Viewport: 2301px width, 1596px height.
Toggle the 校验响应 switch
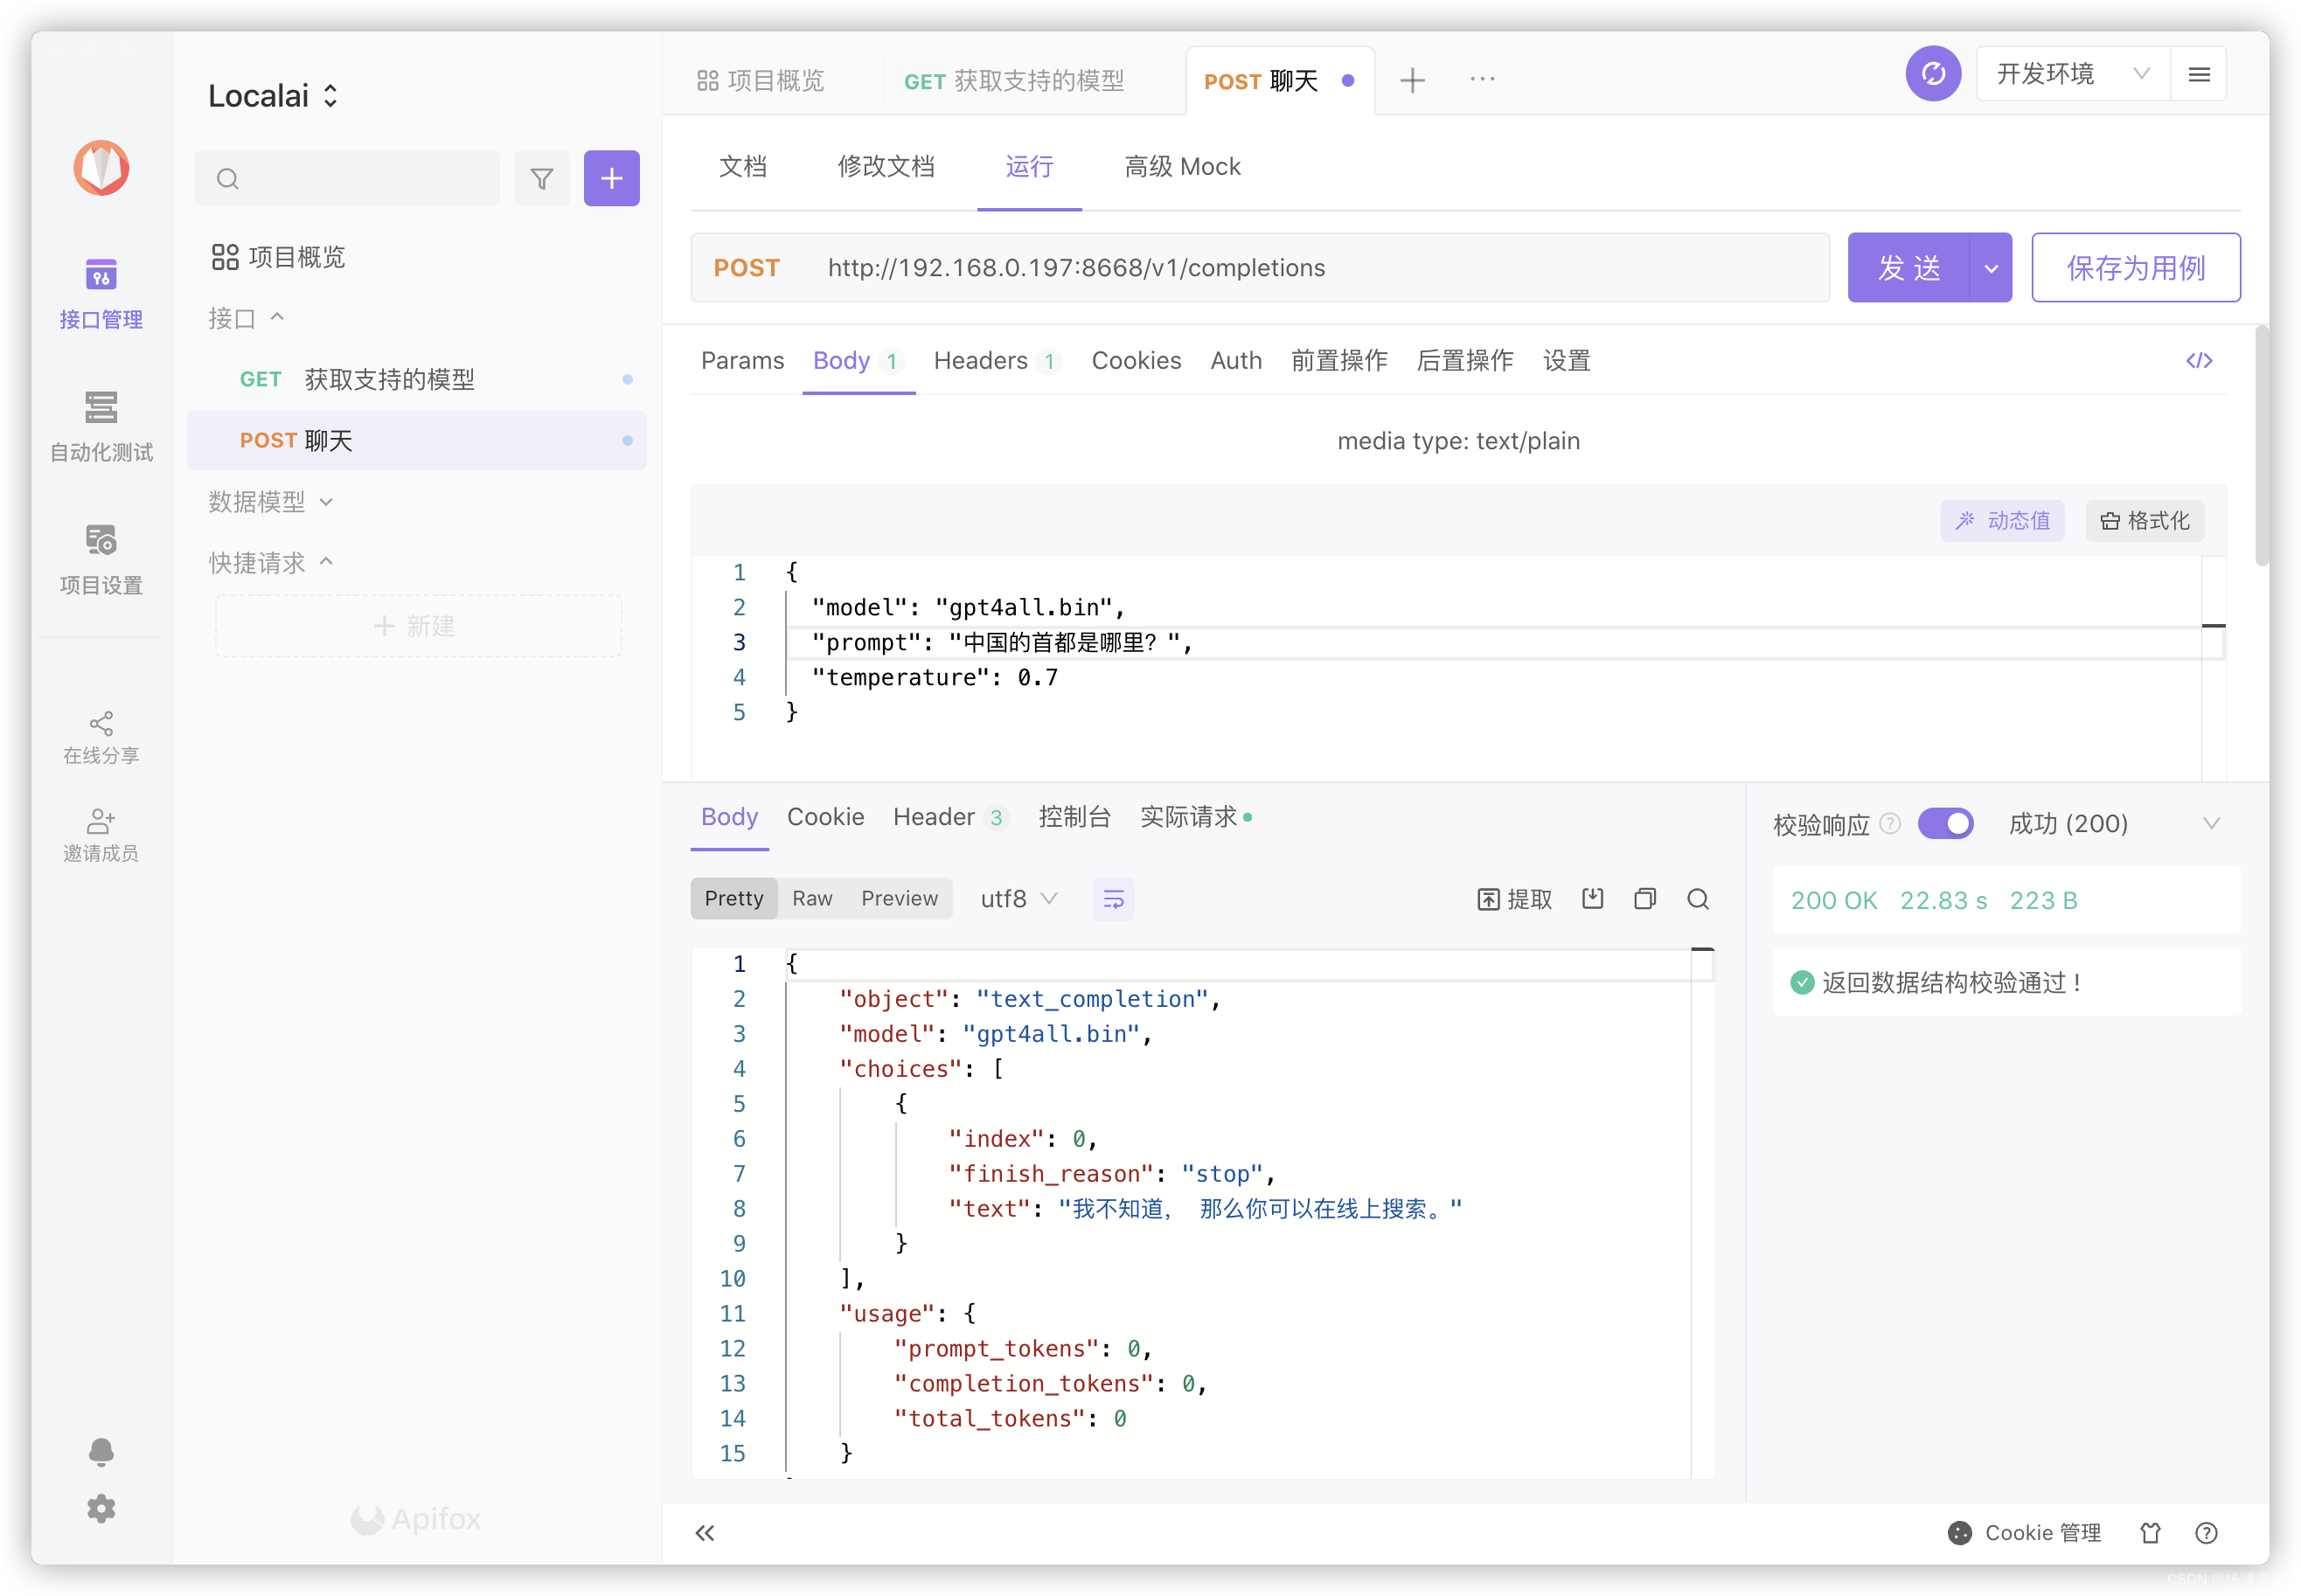pos(1944,823)
